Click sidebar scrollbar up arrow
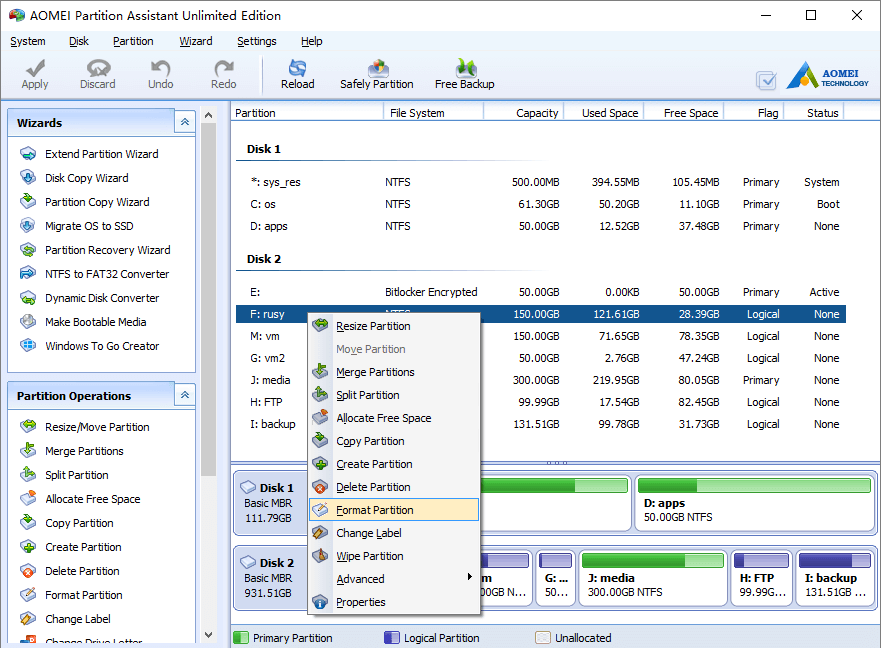This screenshot has width=881, height=648. tap(208, 115)
